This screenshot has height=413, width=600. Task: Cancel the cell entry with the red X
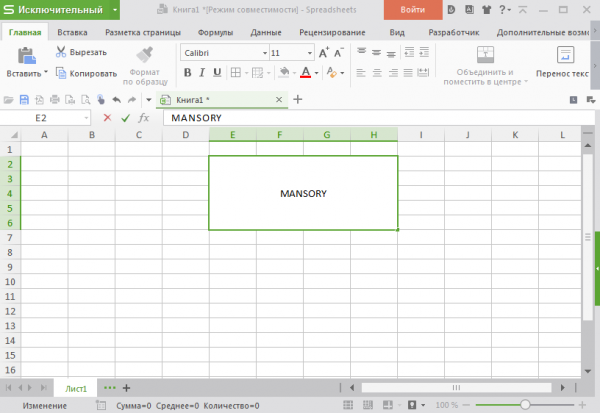(x=107, y=118)
